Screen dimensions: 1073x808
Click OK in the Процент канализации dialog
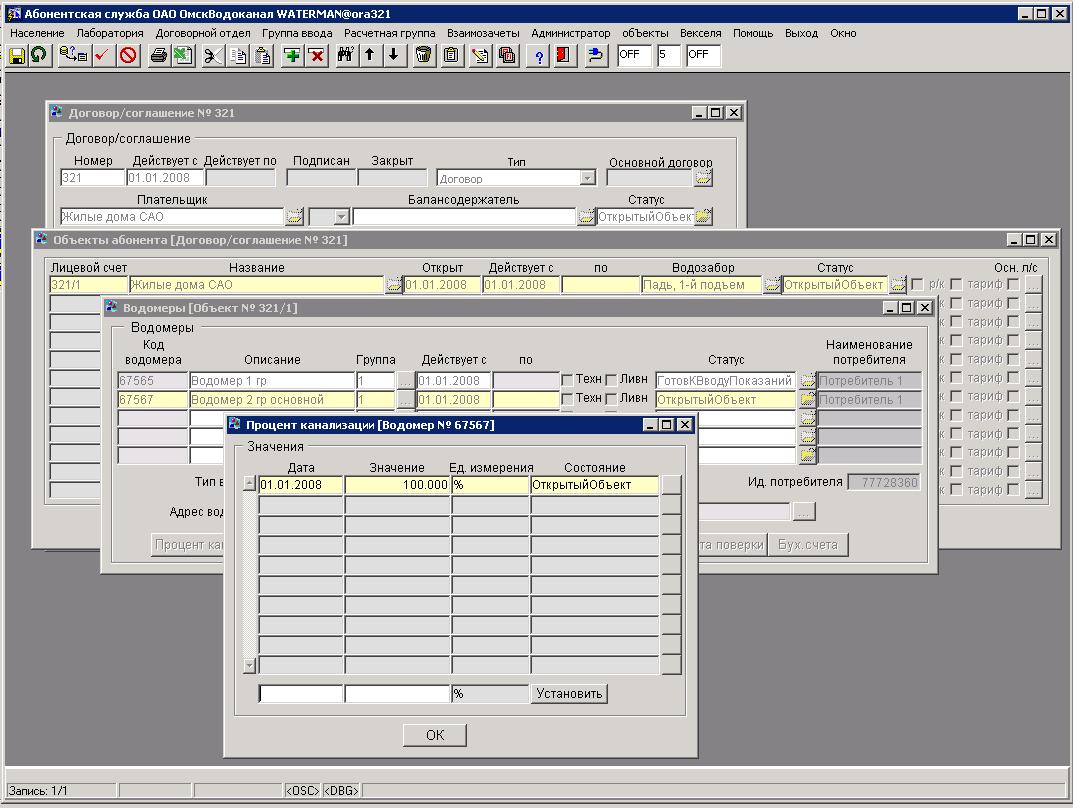(x=435, y=735)
